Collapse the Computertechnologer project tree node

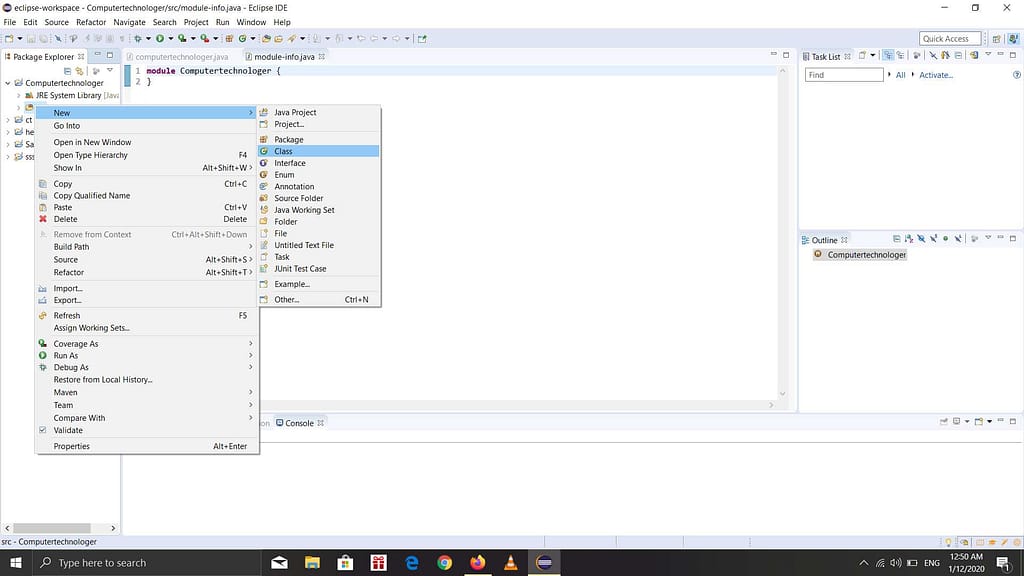(x=8, y=83)
